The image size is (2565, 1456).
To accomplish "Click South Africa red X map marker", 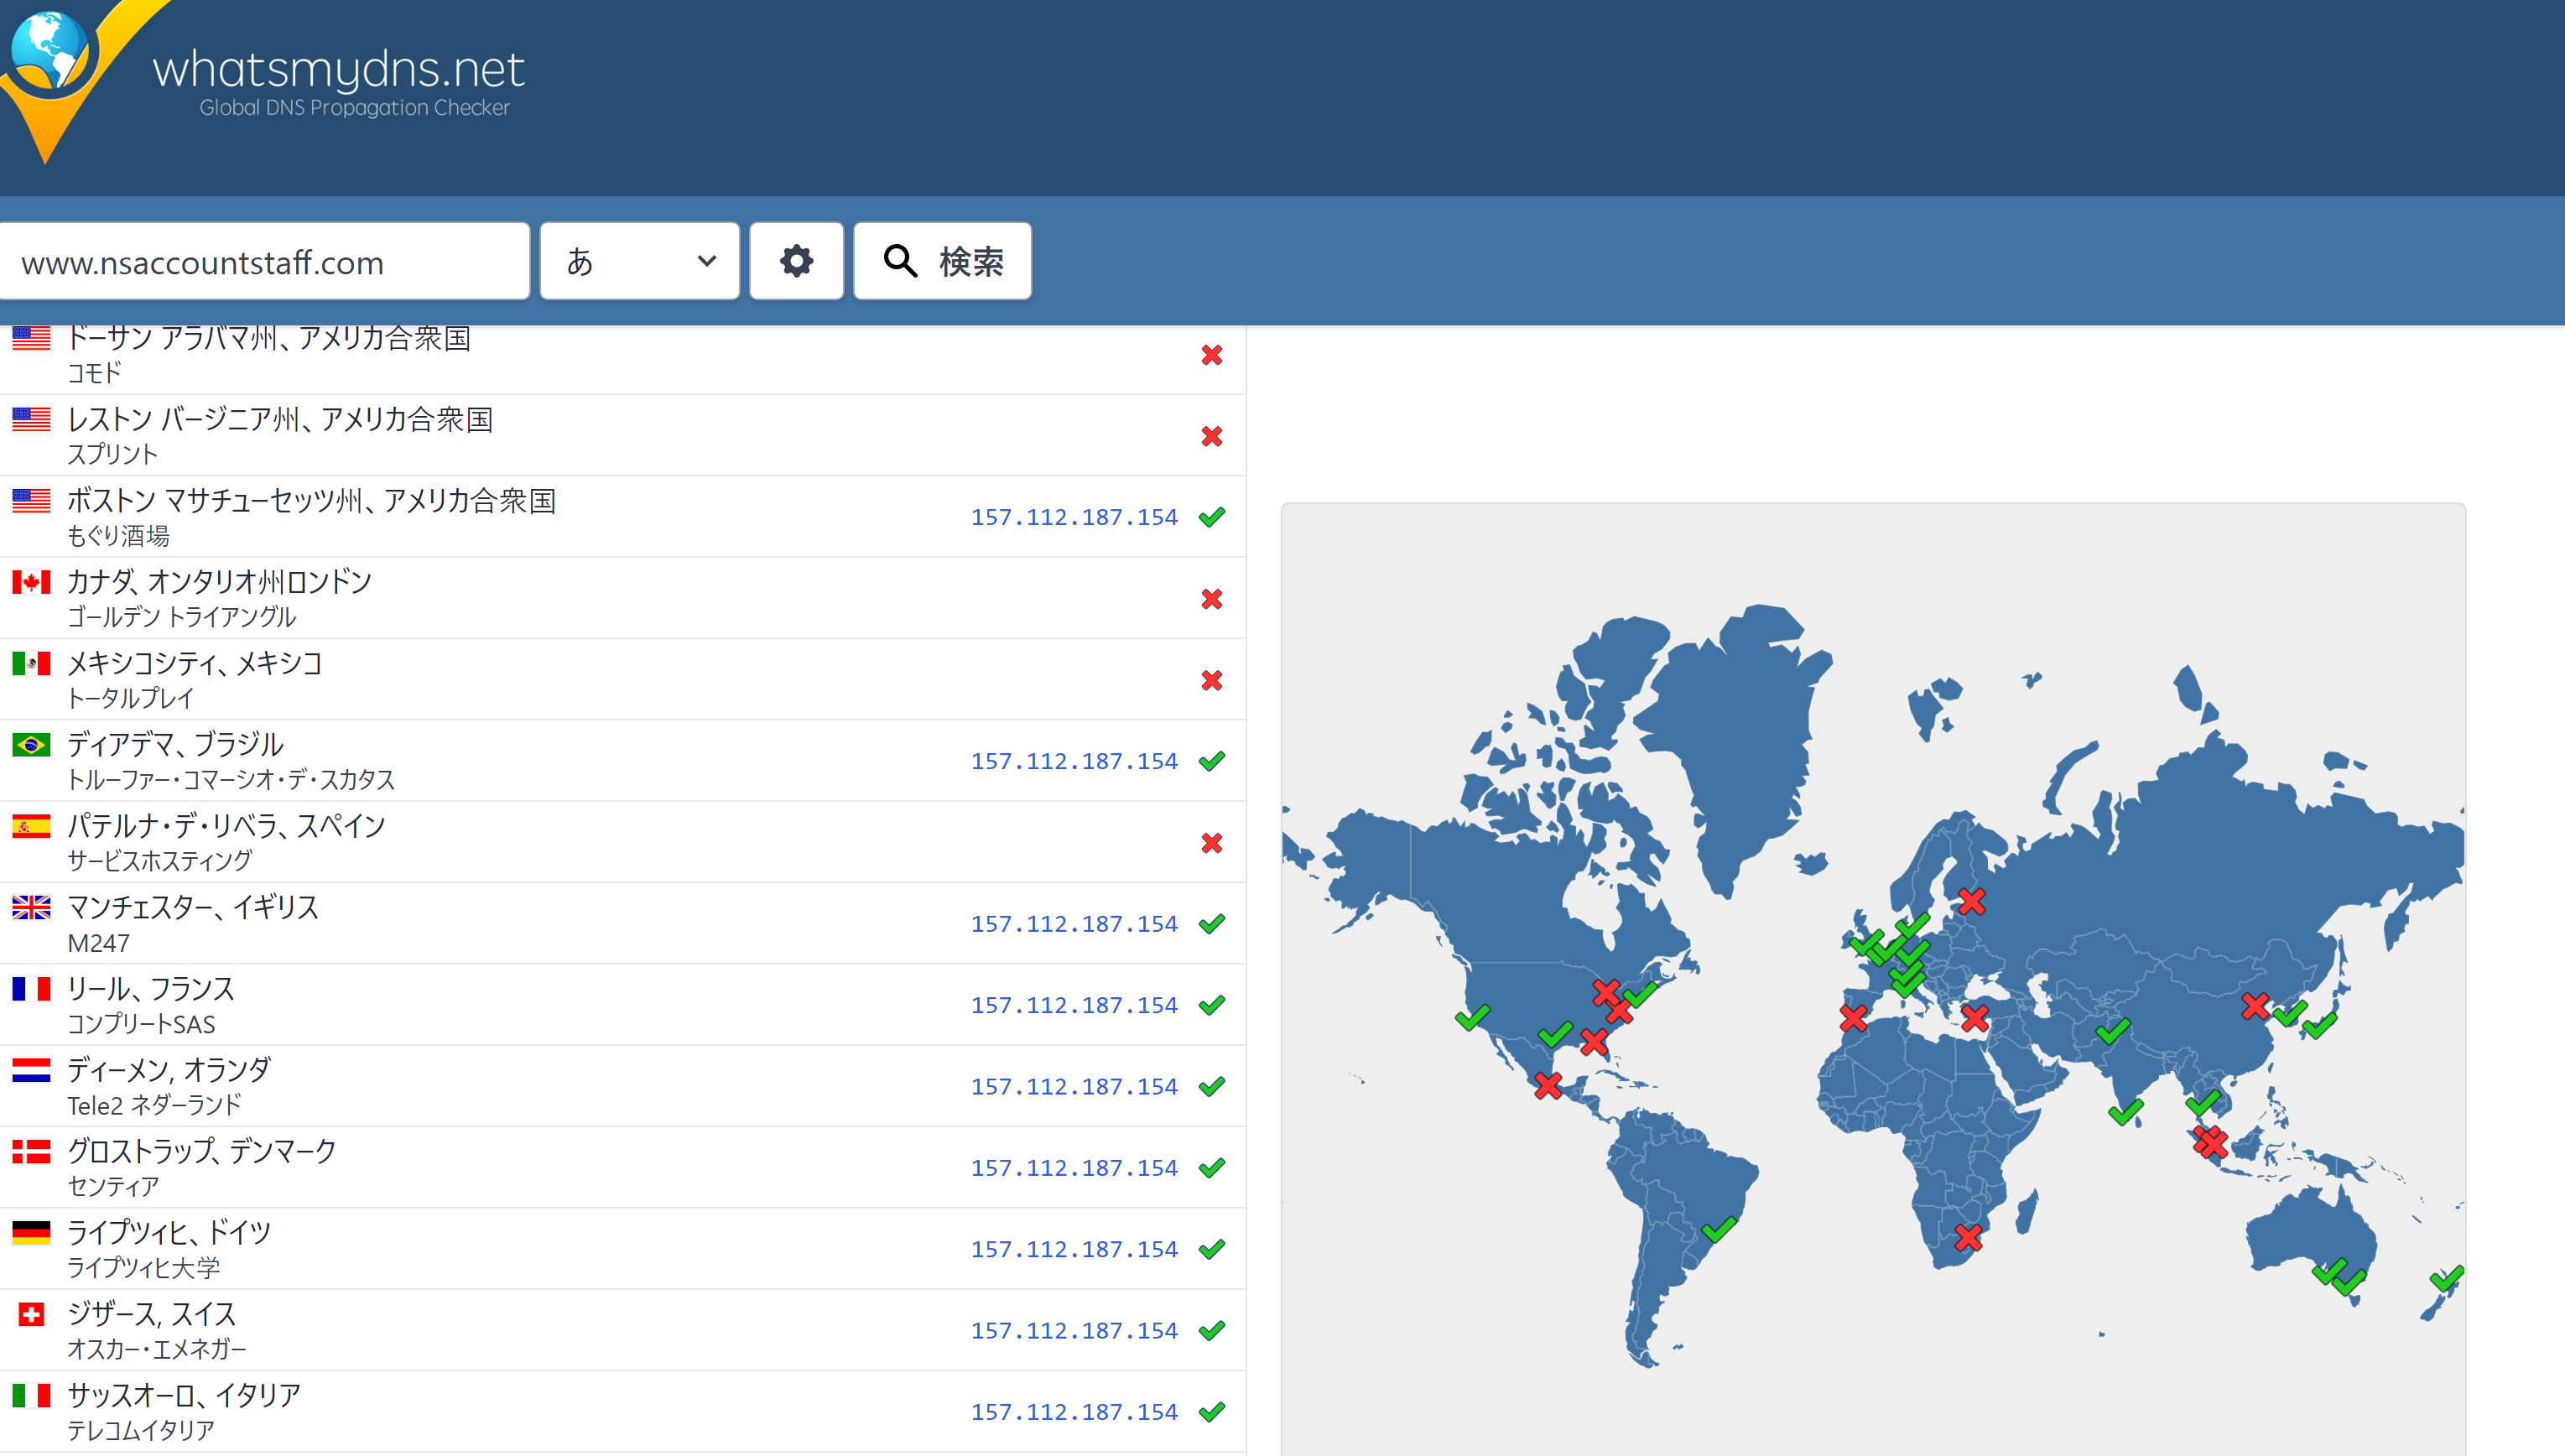I will click(1968, 1238).
